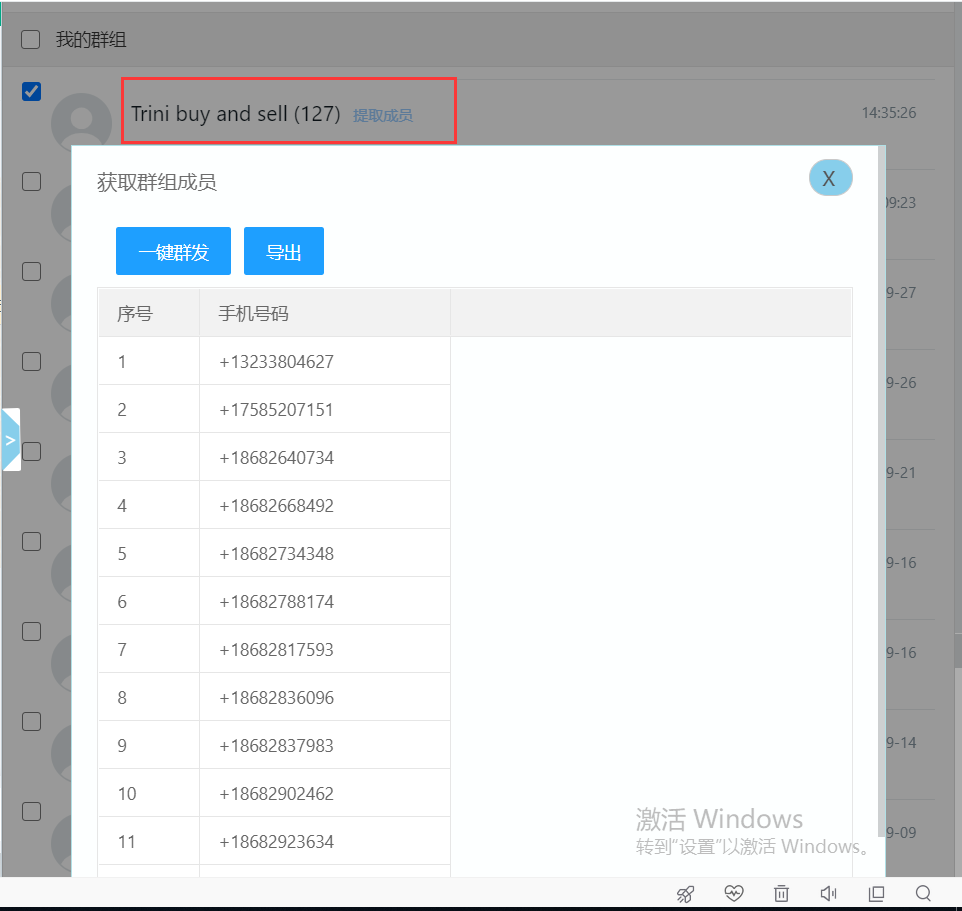Uncheck the Trini buy and sell checkbox
962x911 pixels.
coord(31,92)
